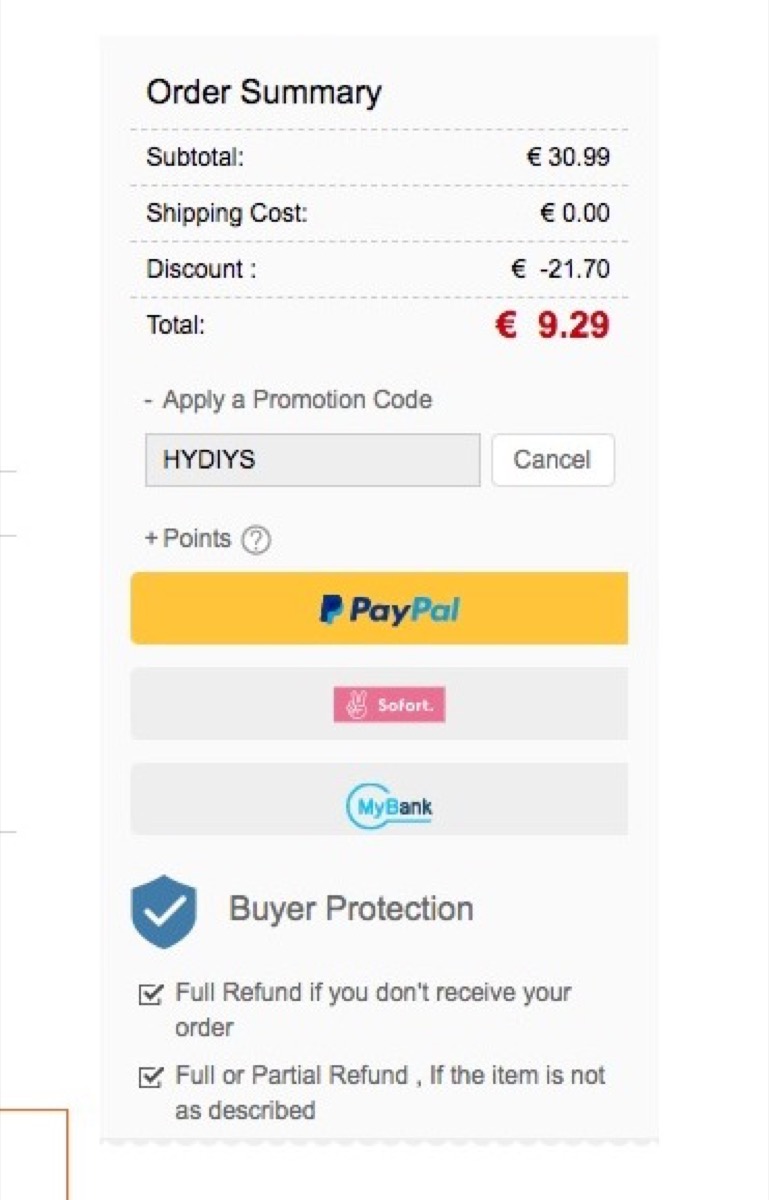
Task: Collapse the Apply a Promotion Code section
Action: (x=288, y=400)
